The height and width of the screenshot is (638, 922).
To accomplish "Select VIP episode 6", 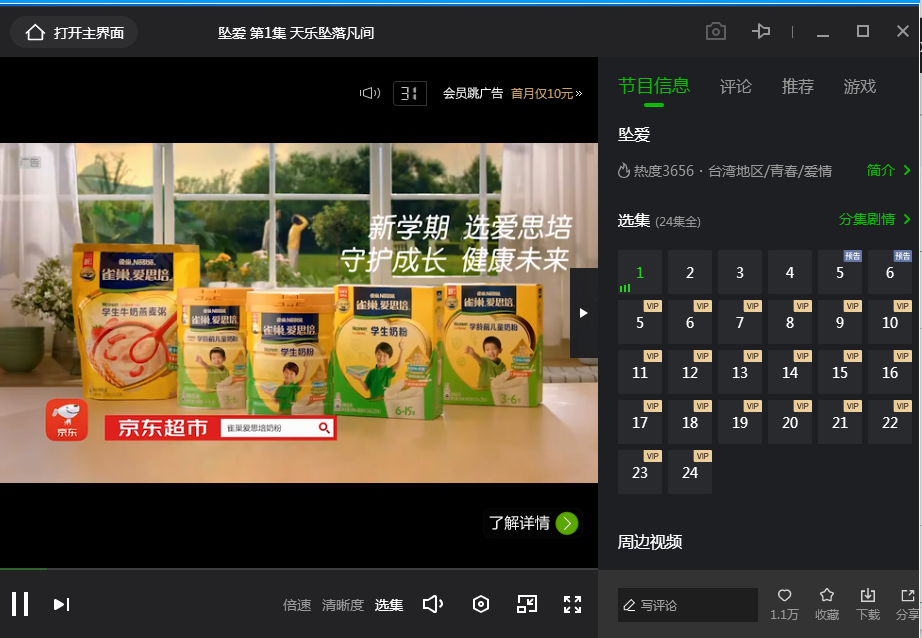I will click(690, 322).
